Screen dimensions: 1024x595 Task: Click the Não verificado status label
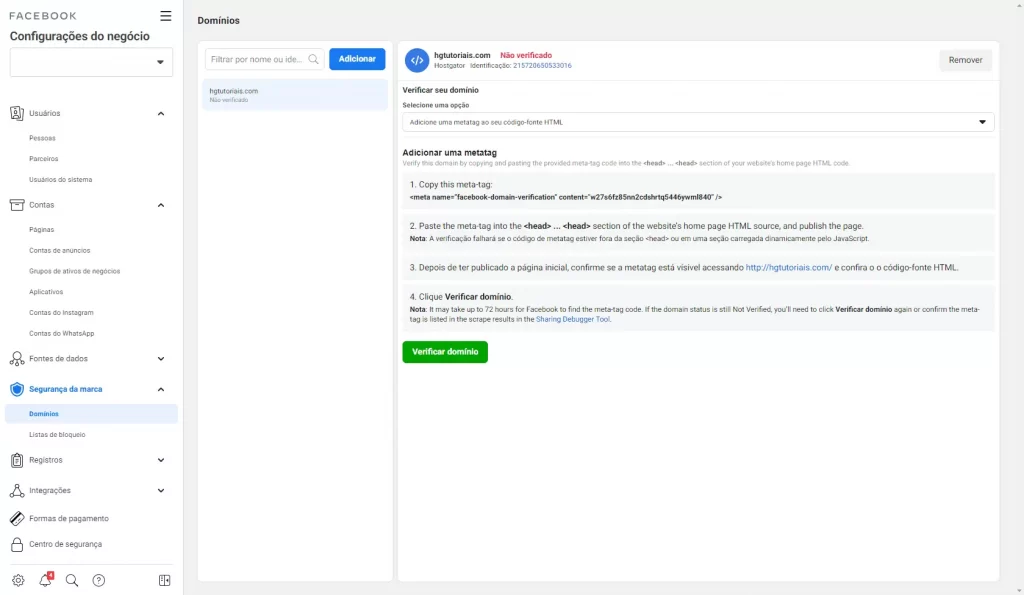[526, 56]
